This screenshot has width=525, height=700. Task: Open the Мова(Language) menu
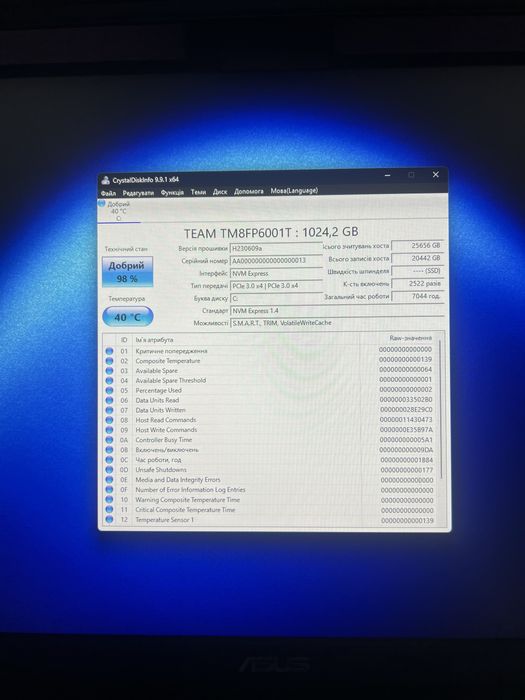(x=294, y=191)
